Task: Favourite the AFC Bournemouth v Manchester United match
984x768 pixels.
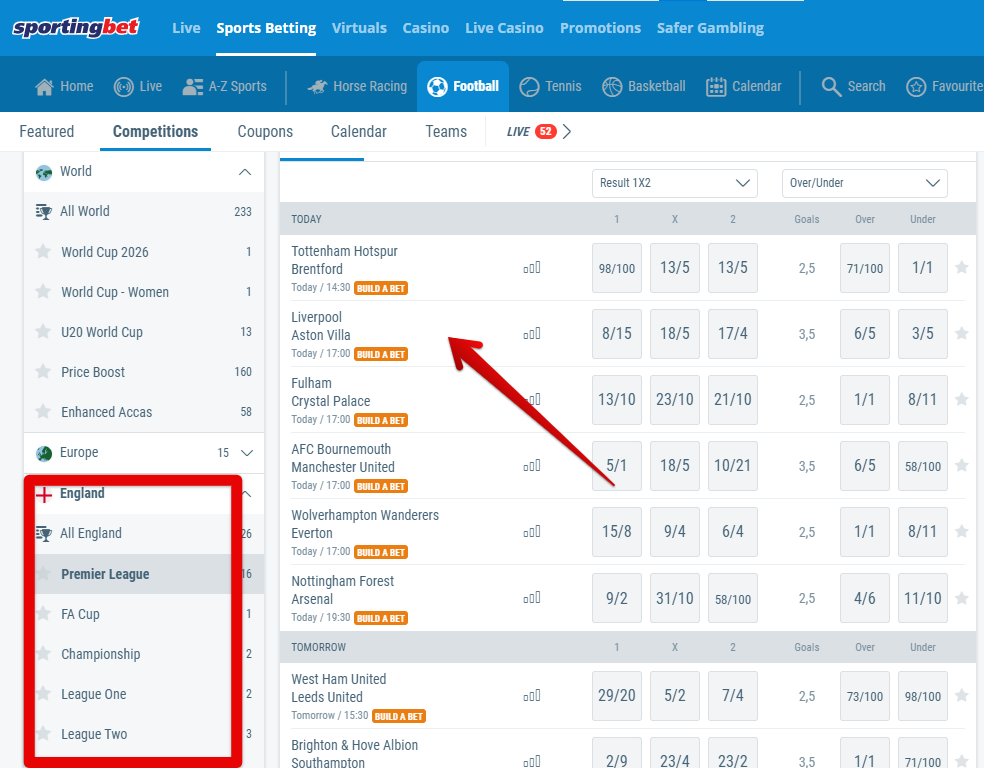Action: pos(961,466)
